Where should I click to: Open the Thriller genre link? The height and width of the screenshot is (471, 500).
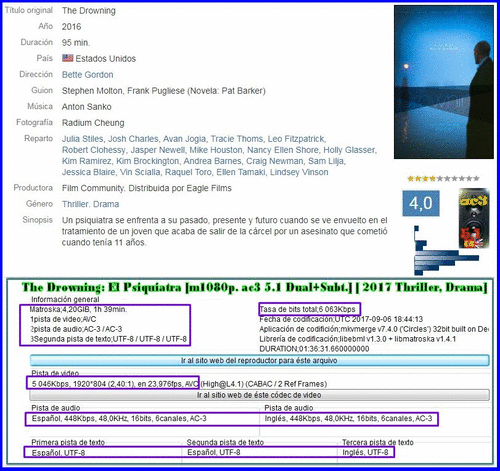pos(75,204)
